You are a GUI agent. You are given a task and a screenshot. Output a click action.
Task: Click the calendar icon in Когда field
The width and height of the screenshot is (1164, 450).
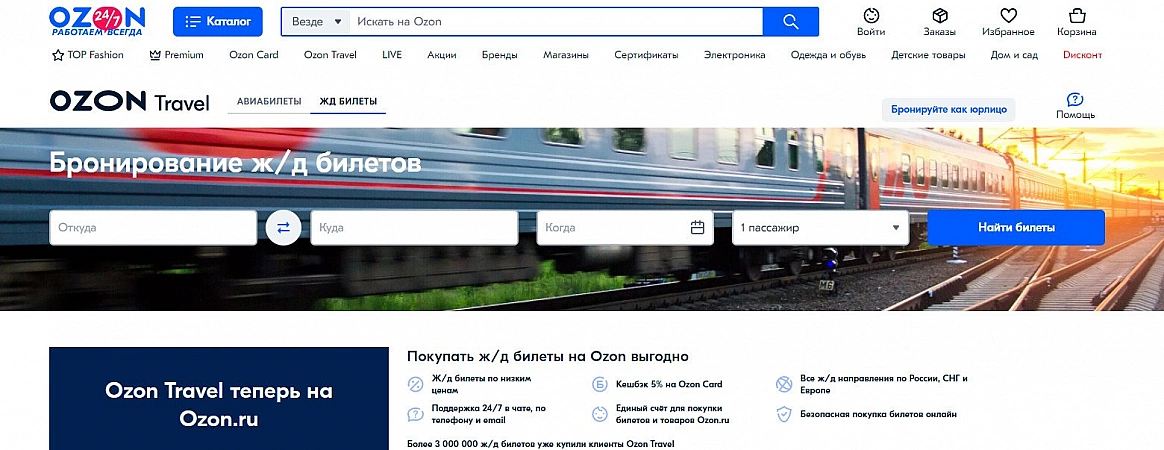point(698,228)
